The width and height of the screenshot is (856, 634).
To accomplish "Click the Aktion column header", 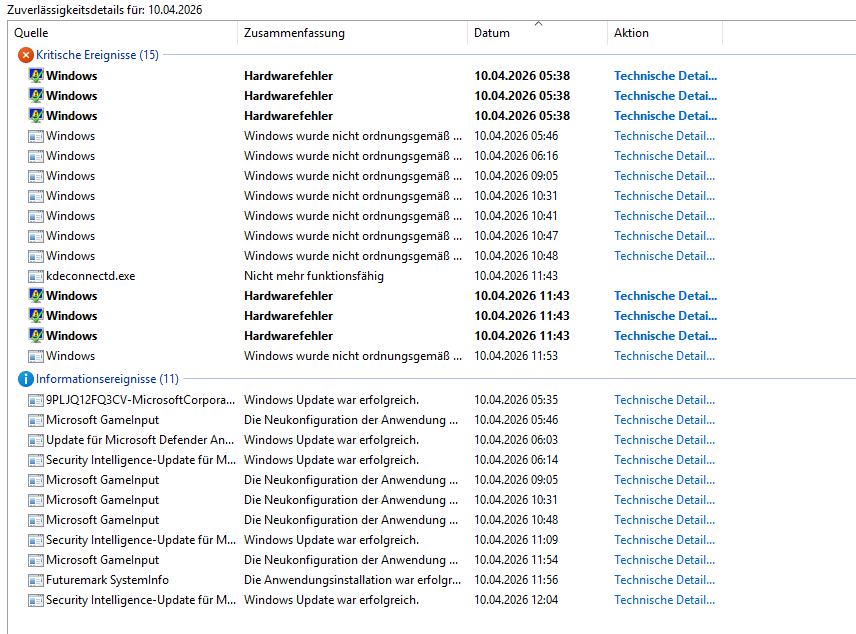I will (665, 33).
